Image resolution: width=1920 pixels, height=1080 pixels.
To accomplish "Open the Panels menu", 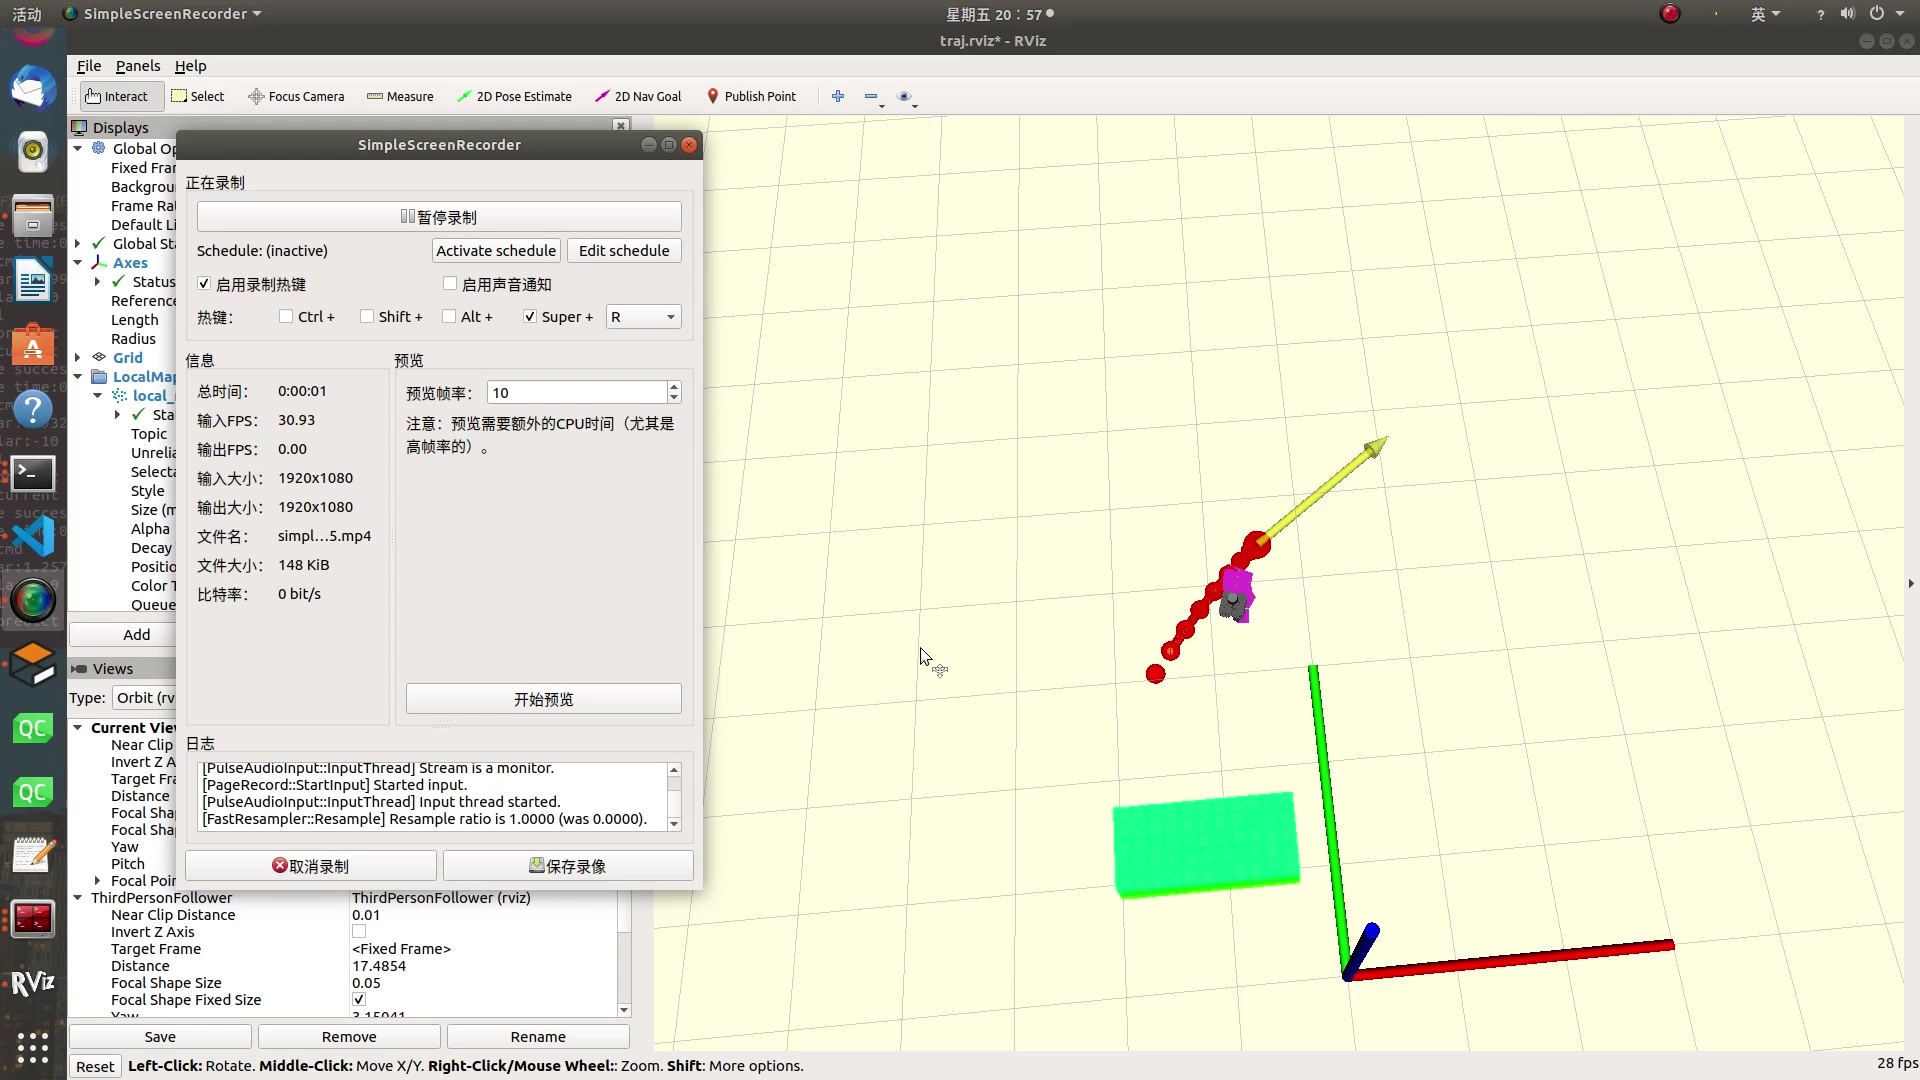I will click(137, 66).
